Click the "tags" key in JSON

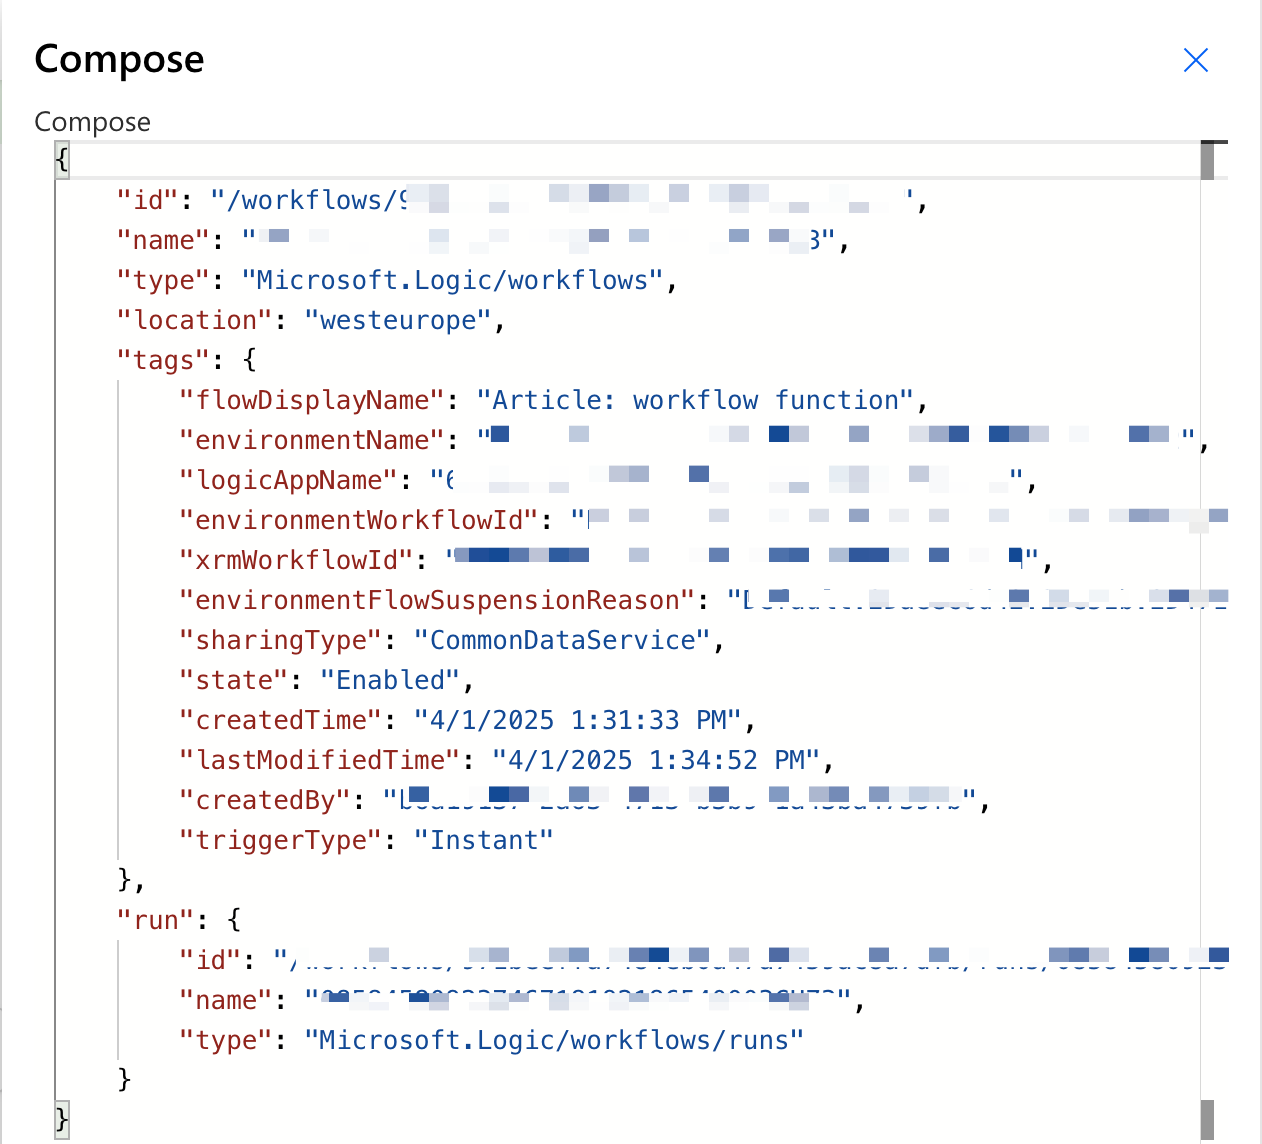[163, 360]
